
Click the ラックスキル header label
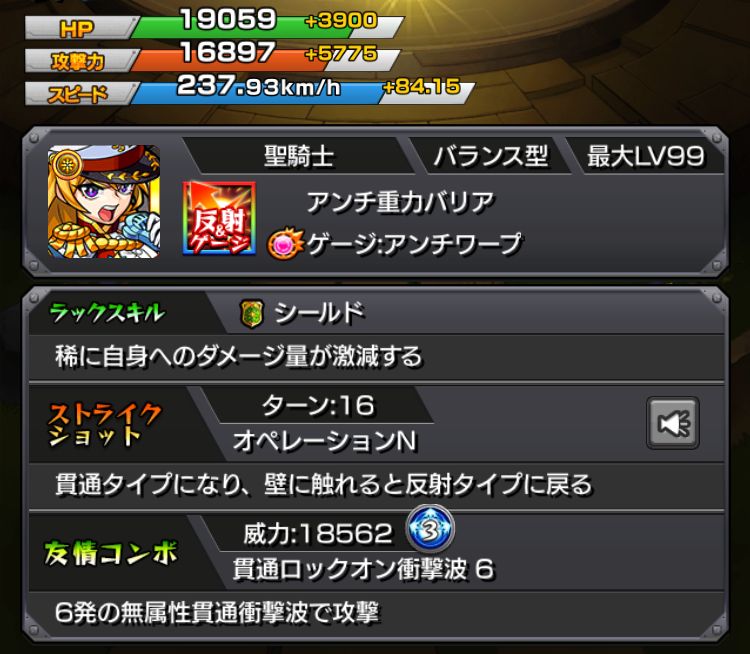click(107, 313)
